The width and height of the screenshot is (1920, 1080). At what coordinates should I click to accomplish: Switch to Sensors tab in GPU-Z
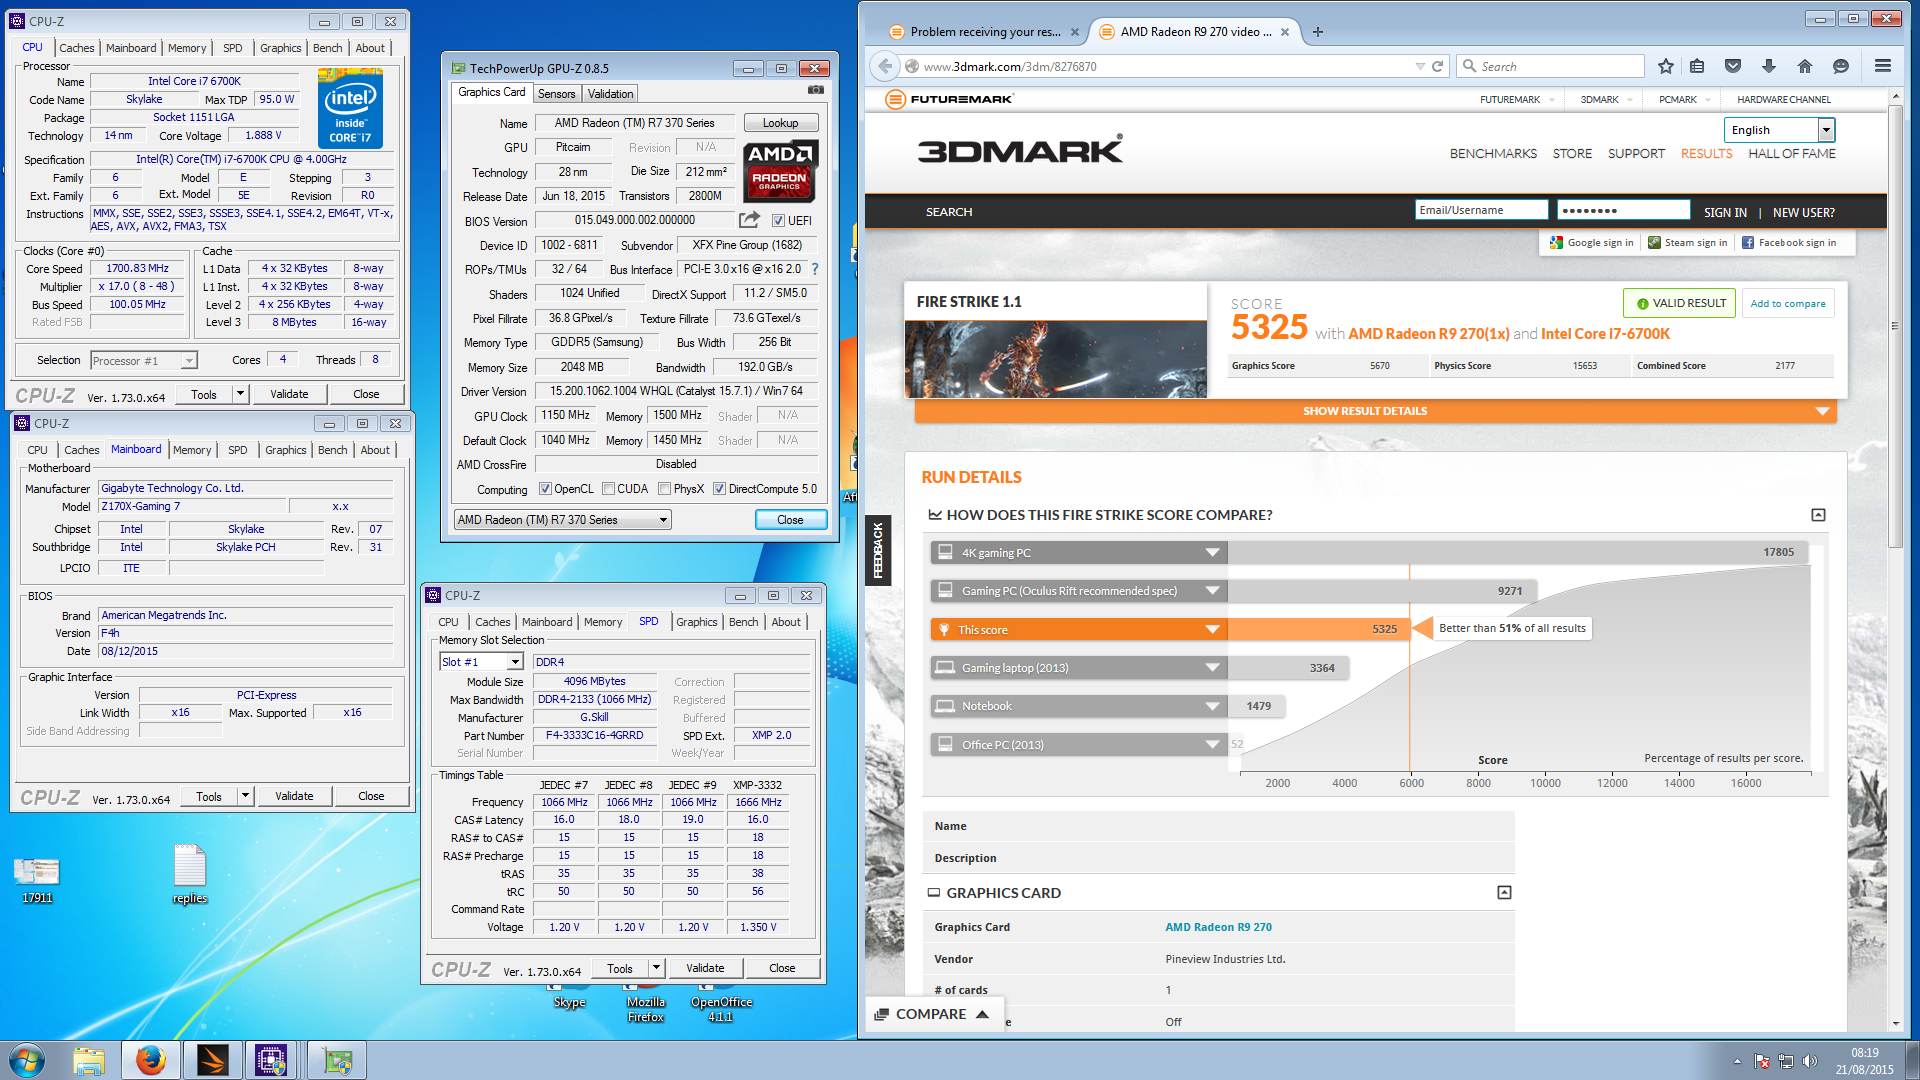point(556,94)
